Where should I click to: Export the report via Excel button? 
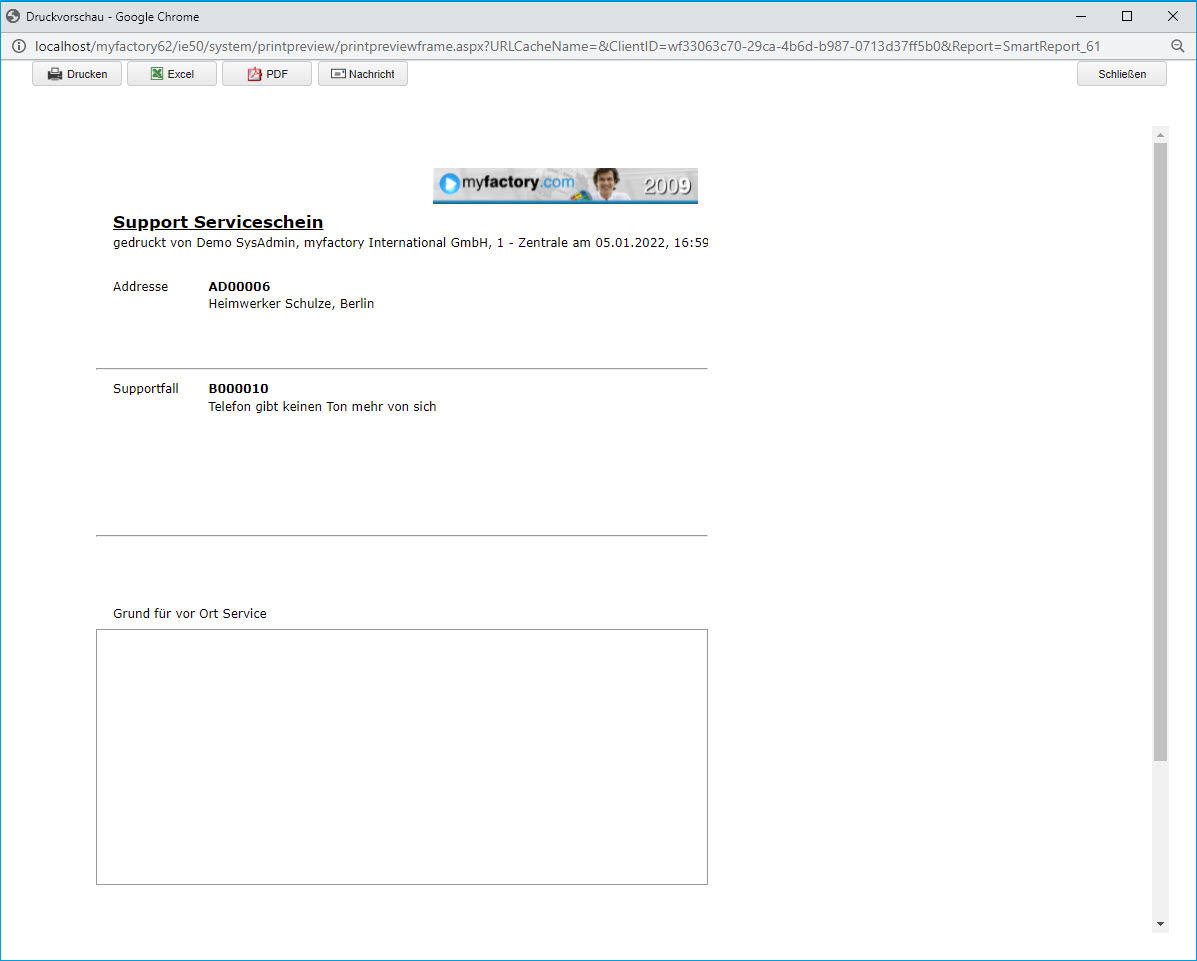click(172, 74)
